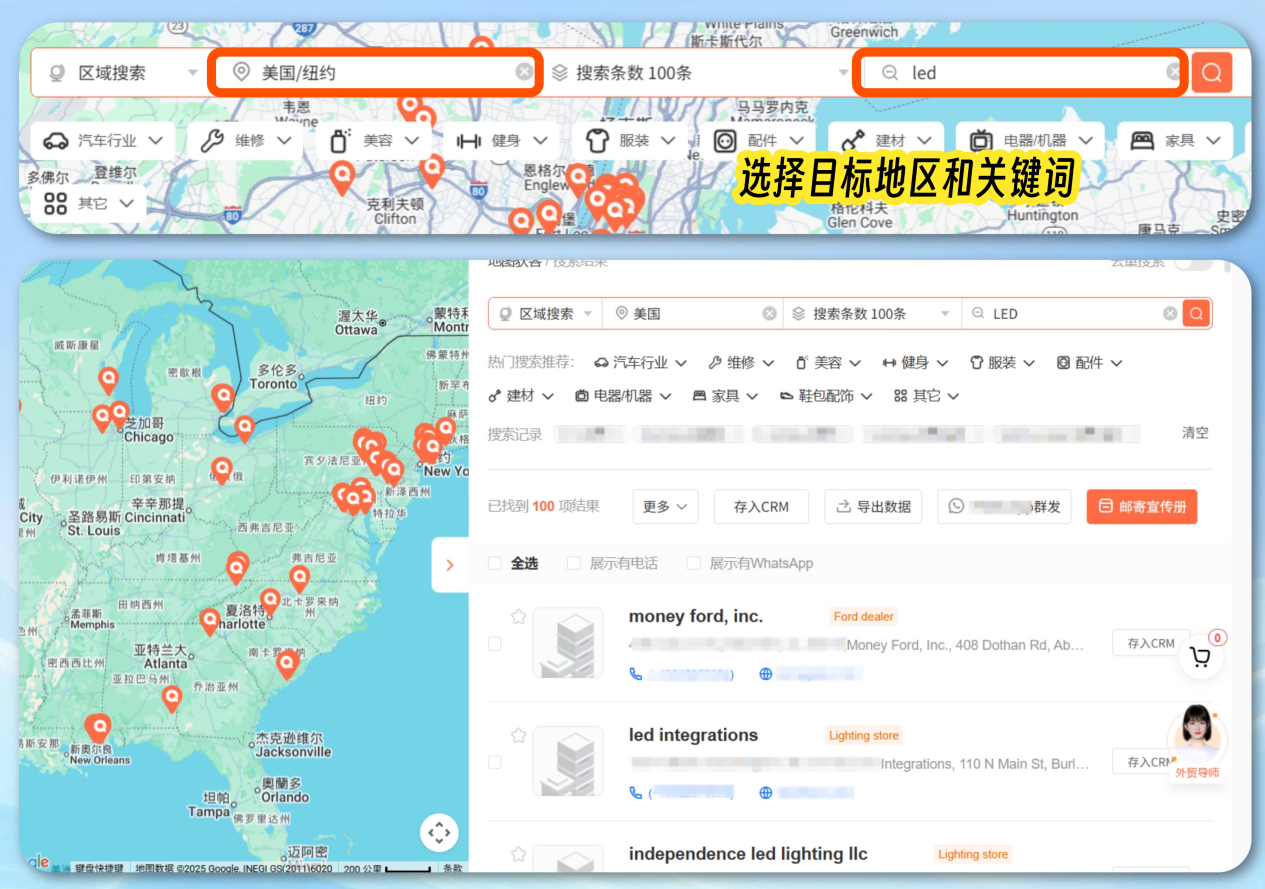The width and height of the screenshot is (1265, 889).
Task: Open the 更多 dropdown
Action: point(665,507)
